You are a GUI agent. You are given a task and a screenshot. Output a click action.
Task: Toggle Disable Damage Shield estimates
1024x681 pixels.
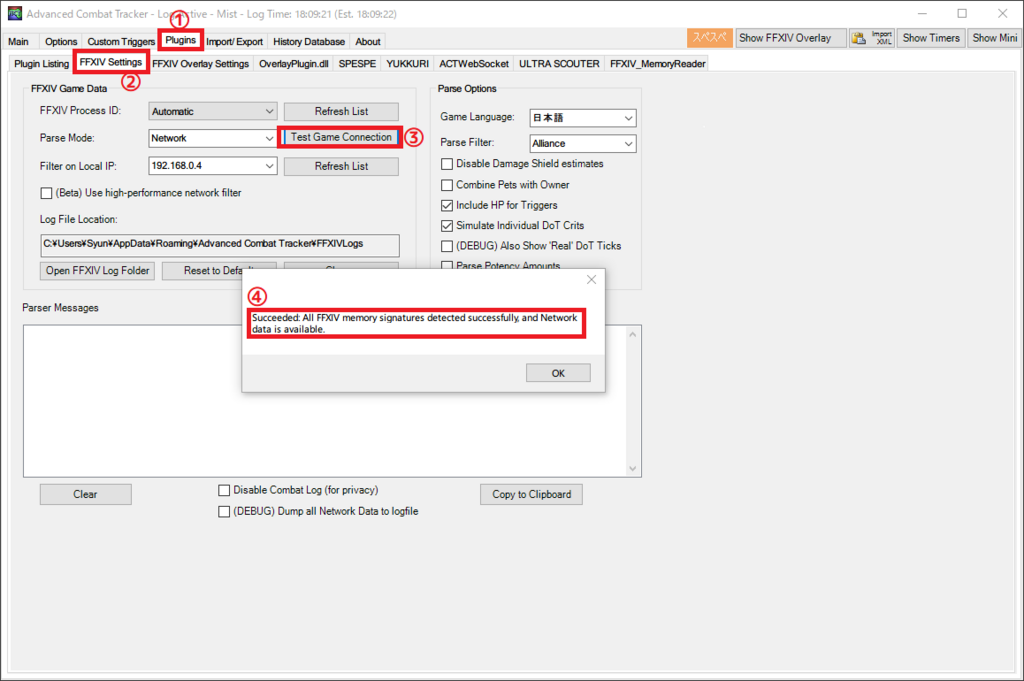[x=447, y=164]
